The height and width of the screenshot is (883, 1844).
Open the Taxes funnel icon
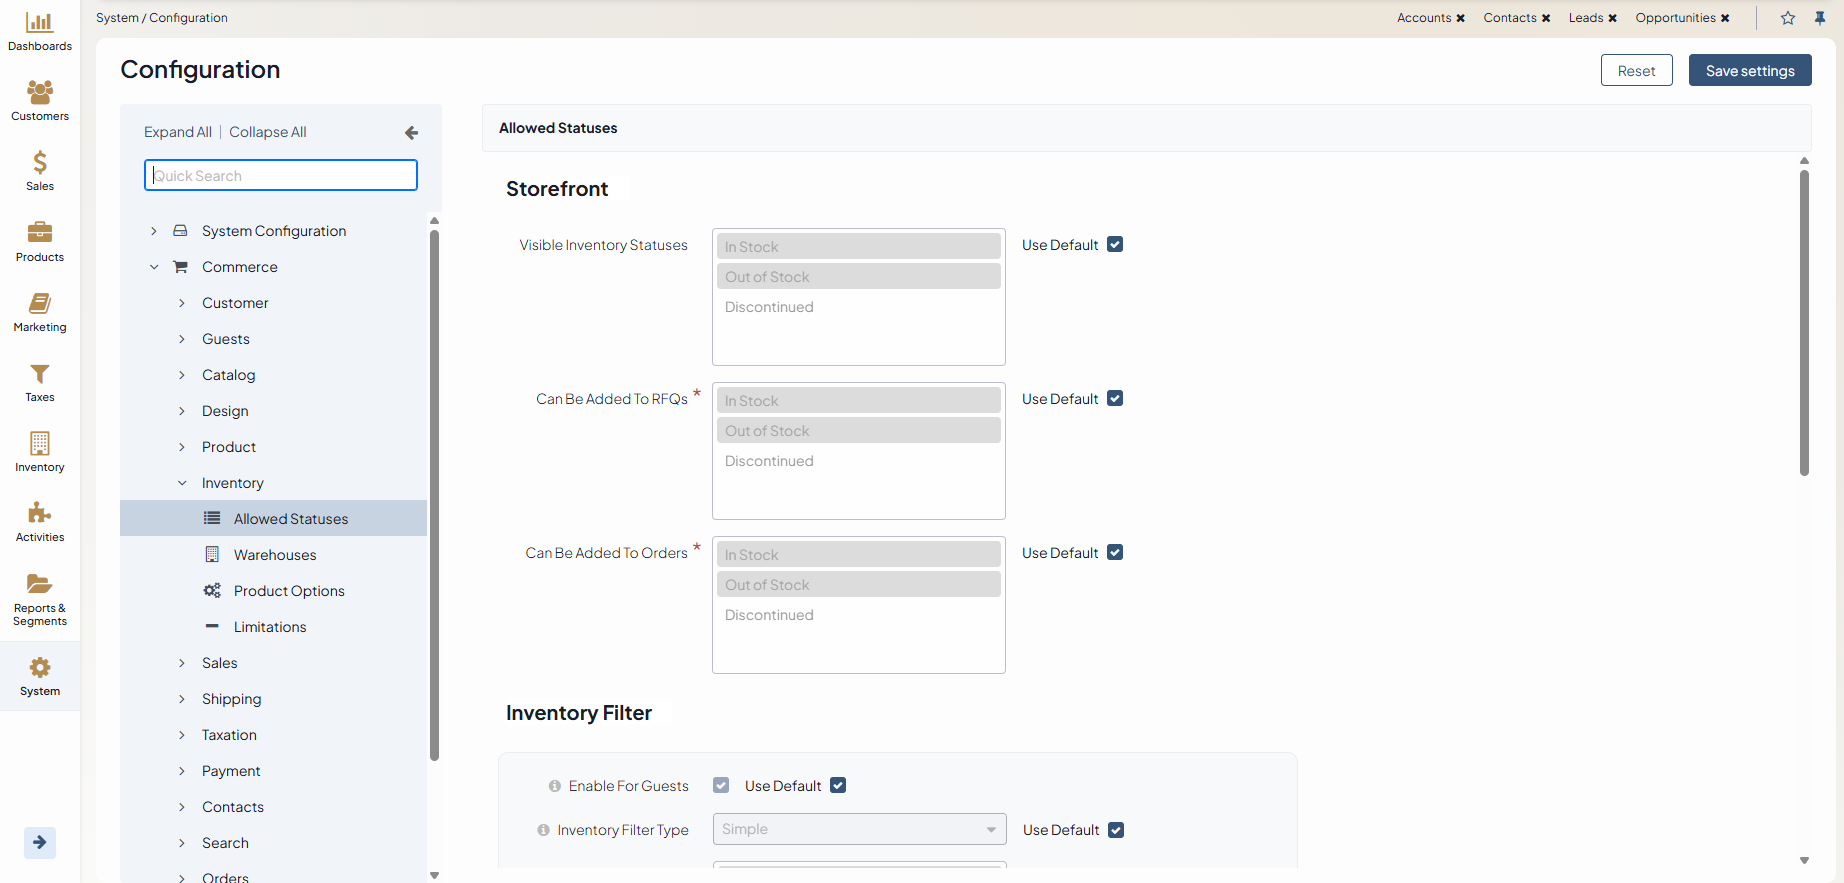pos(40,374)
